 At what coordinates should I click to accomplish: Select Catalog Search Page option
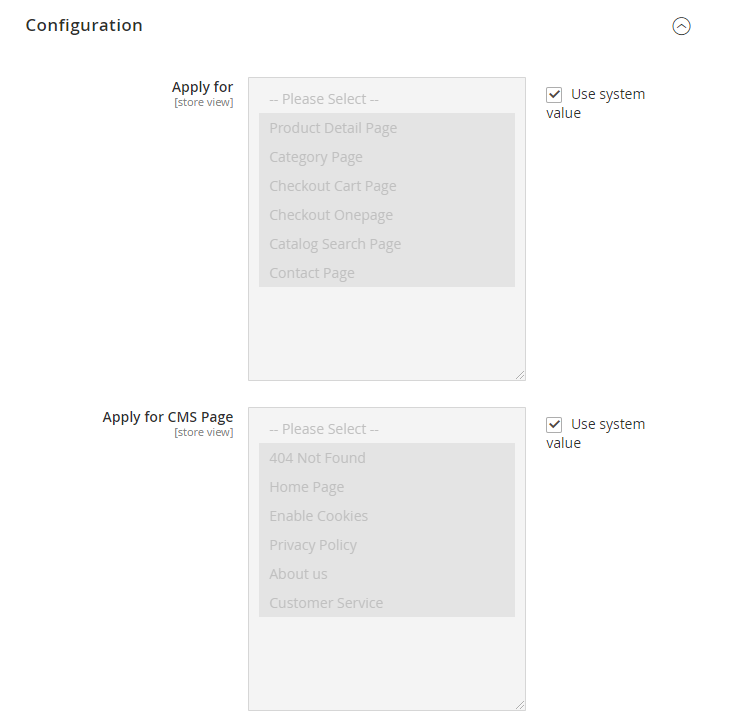pos(335,244)
